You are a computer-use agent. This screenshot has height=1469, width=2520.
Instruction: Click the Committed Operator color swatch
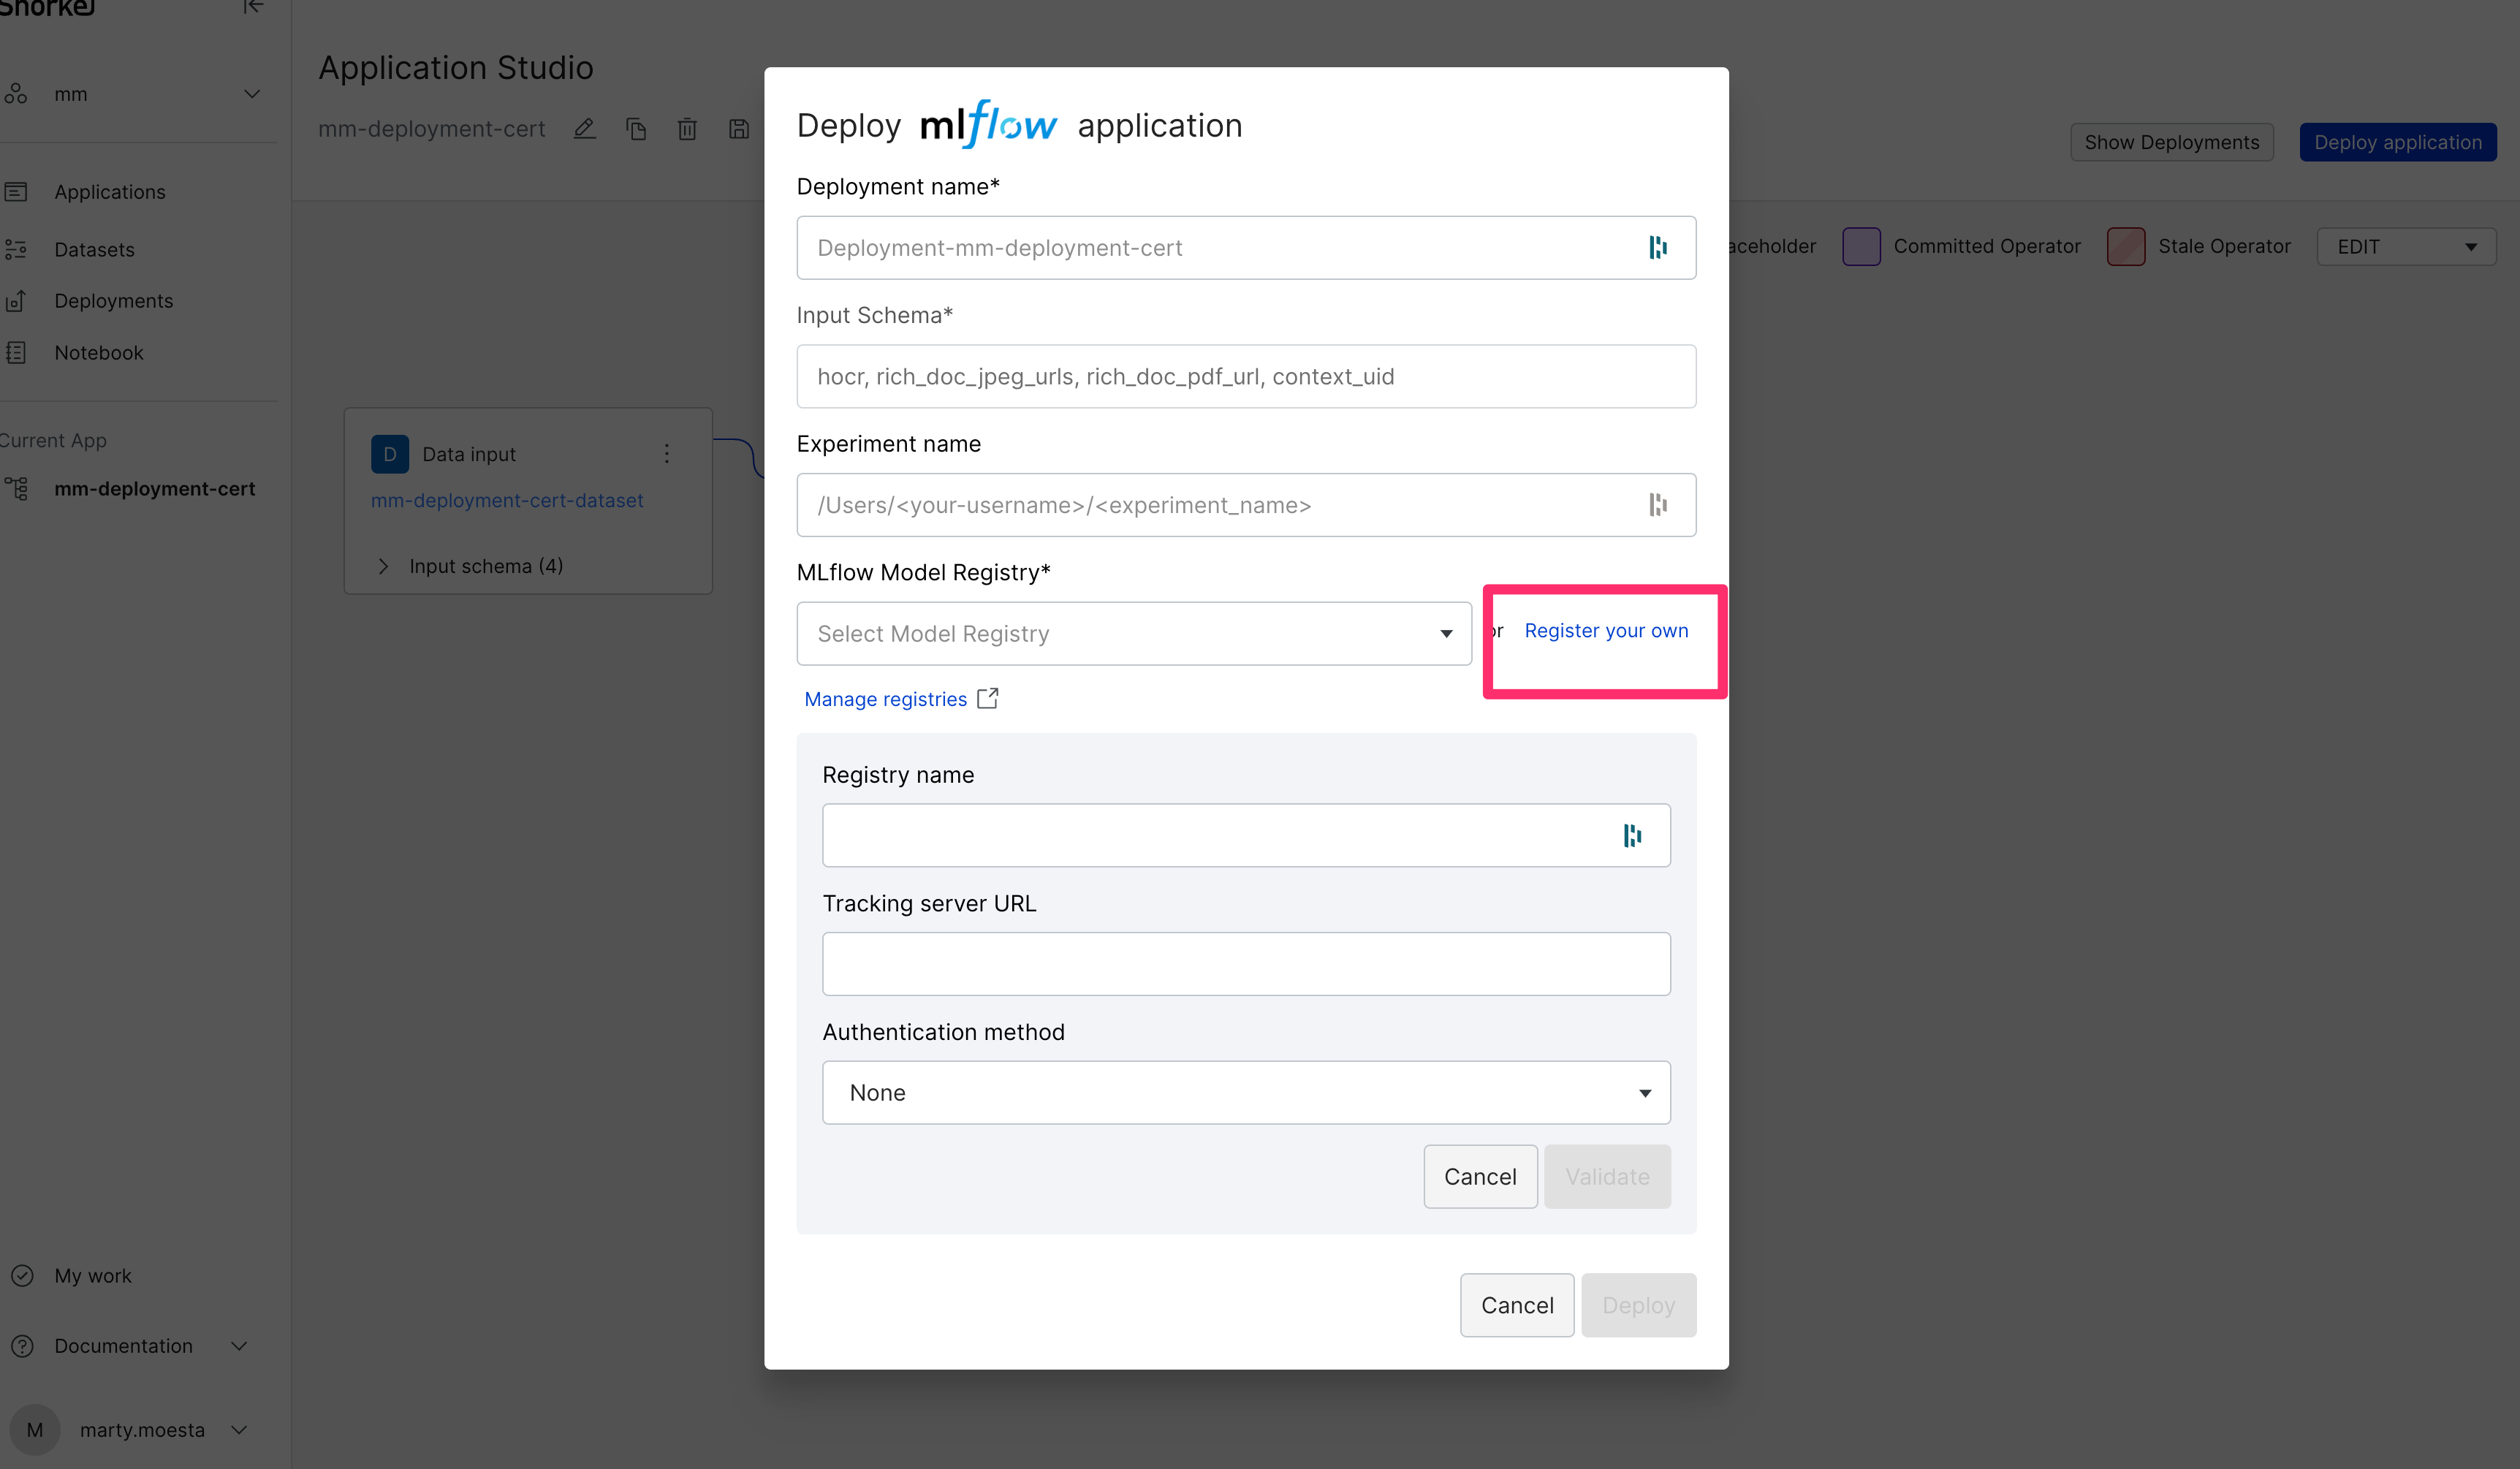point(1861,246)
